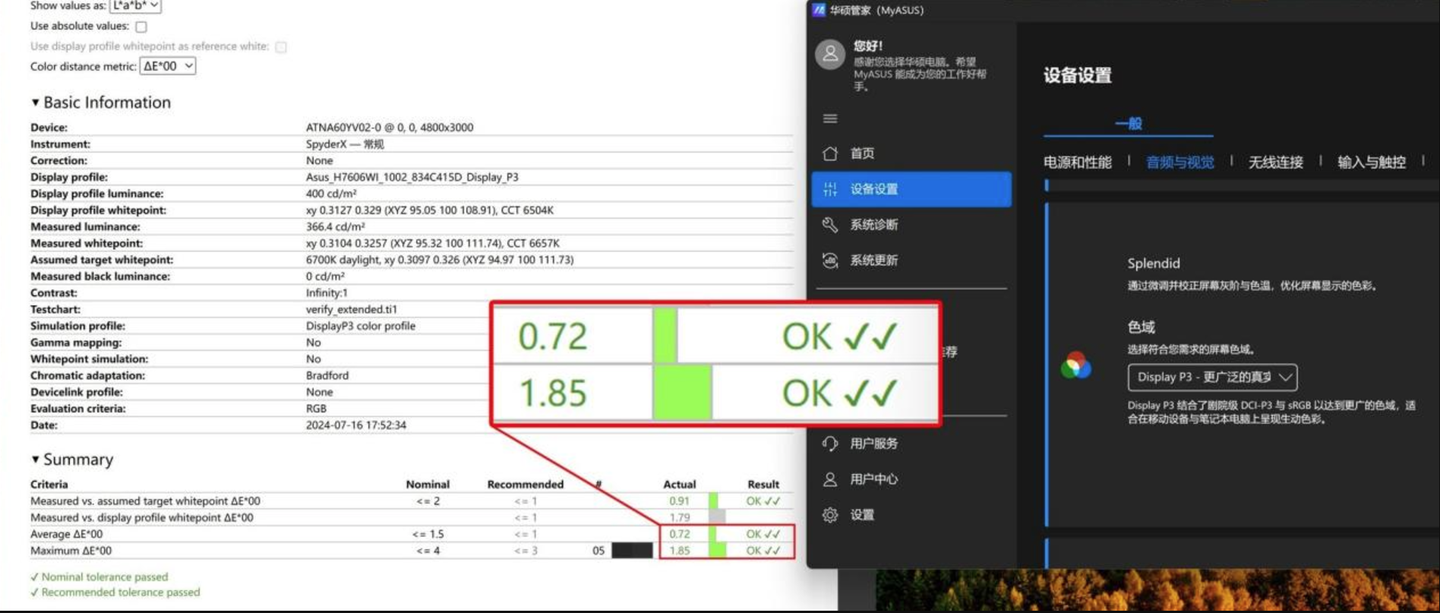Open the 色域 Display P3 dropdown

pyautogui.click(x=1212, y=377)
